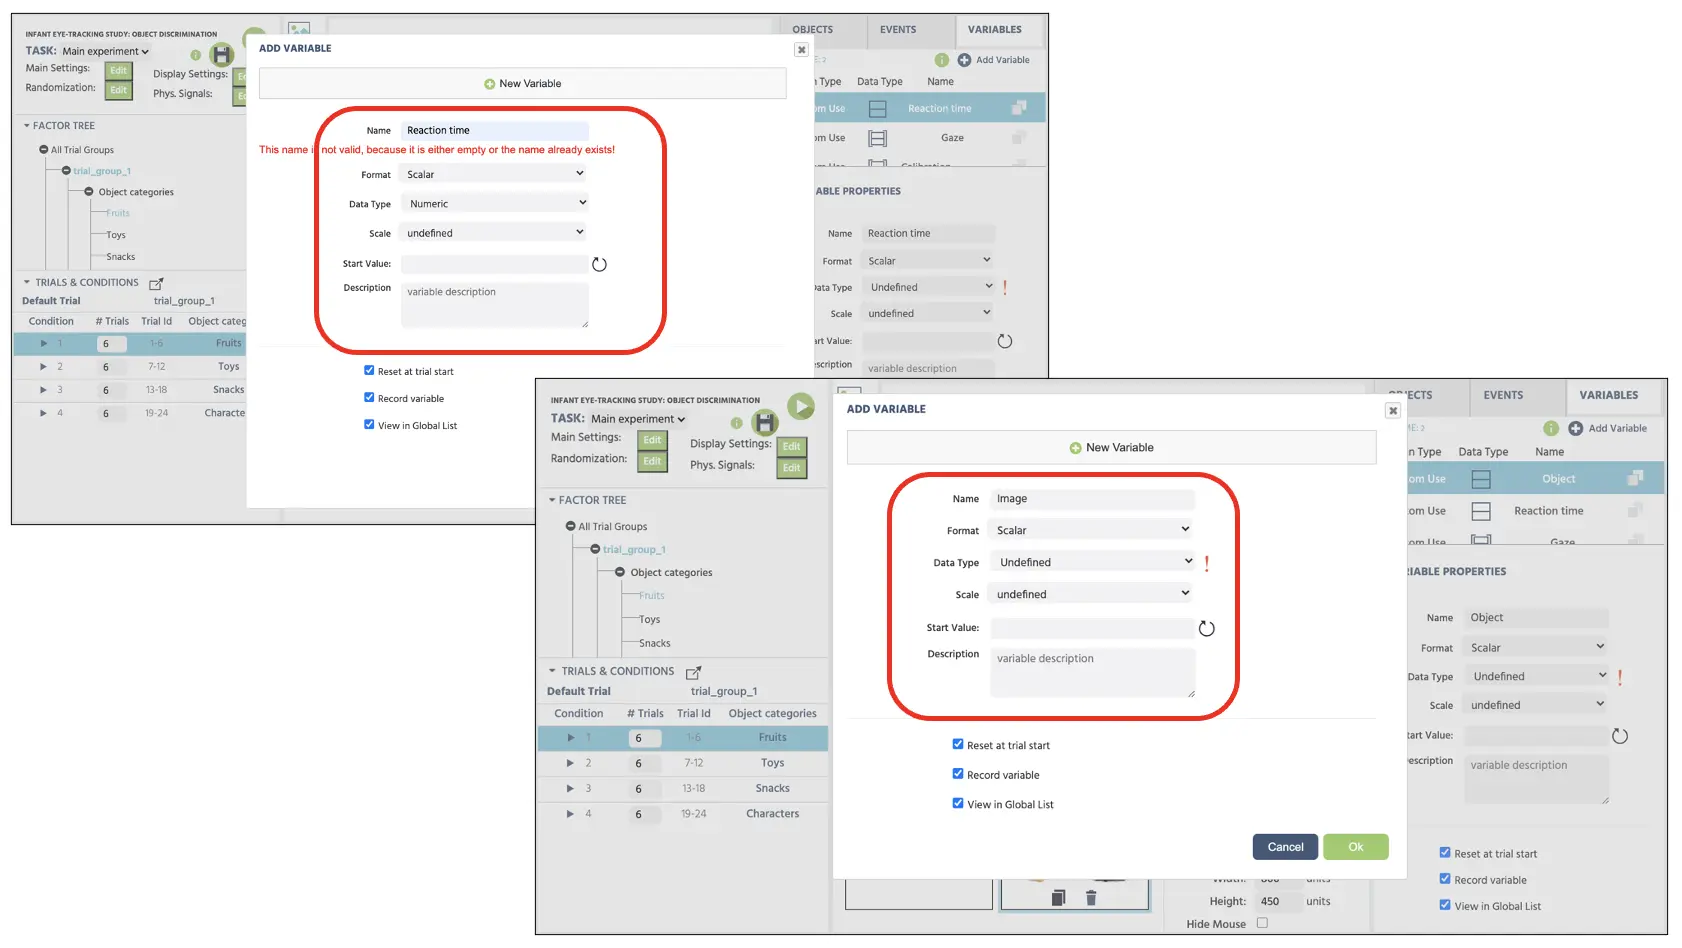The width and height of the screenshot is (1682, 948).
Task: Open Trials & Conditions pop-out icon, lower-right screenshot
Action: (x=693, y=672)
